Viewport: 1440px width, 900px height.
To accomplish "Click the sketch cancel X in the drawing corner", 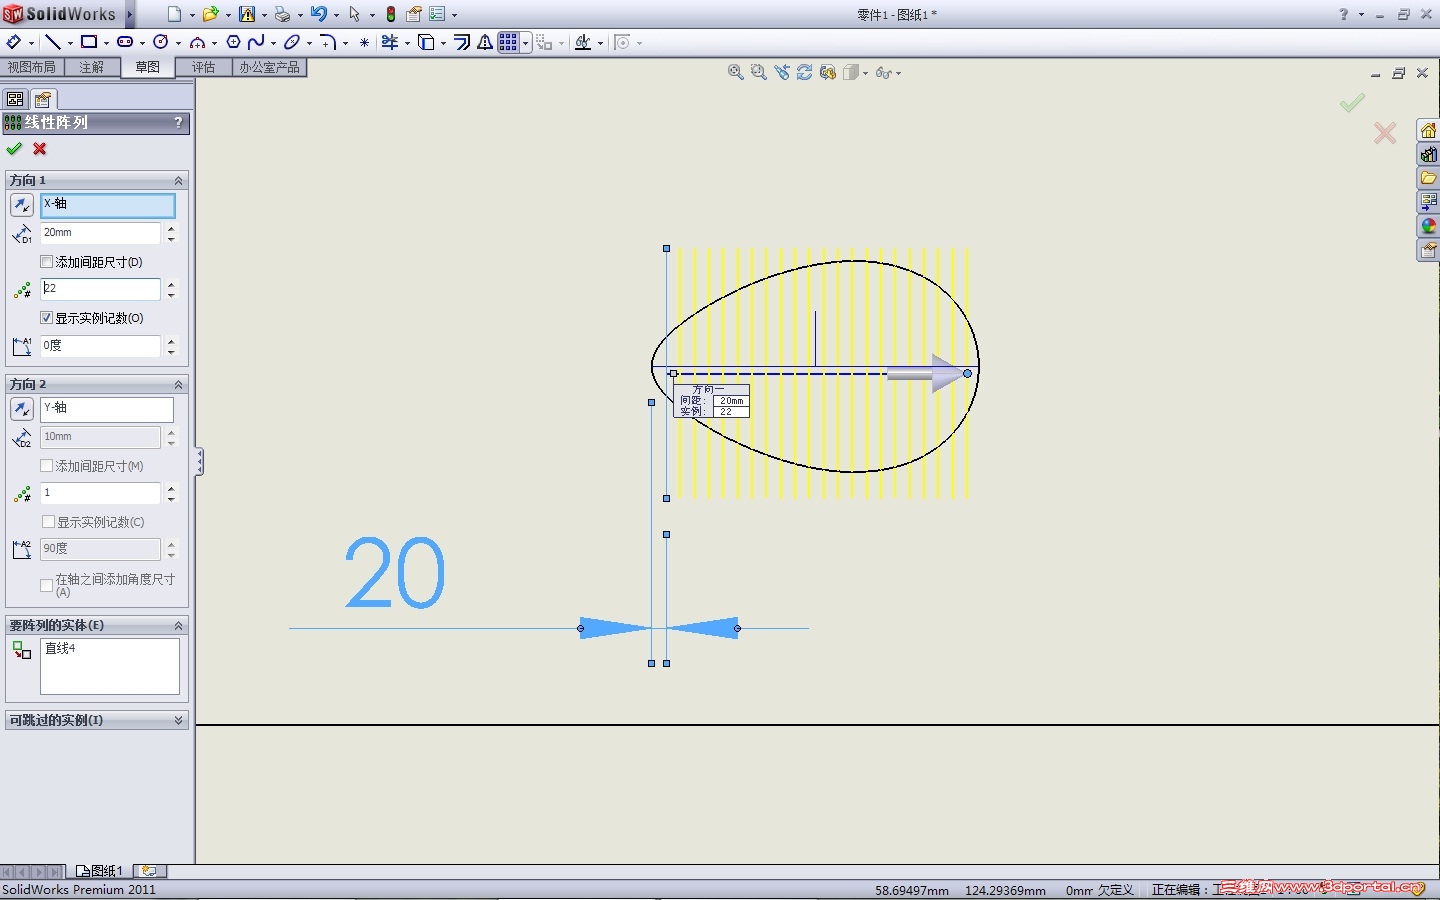I will click(1385, 133).
